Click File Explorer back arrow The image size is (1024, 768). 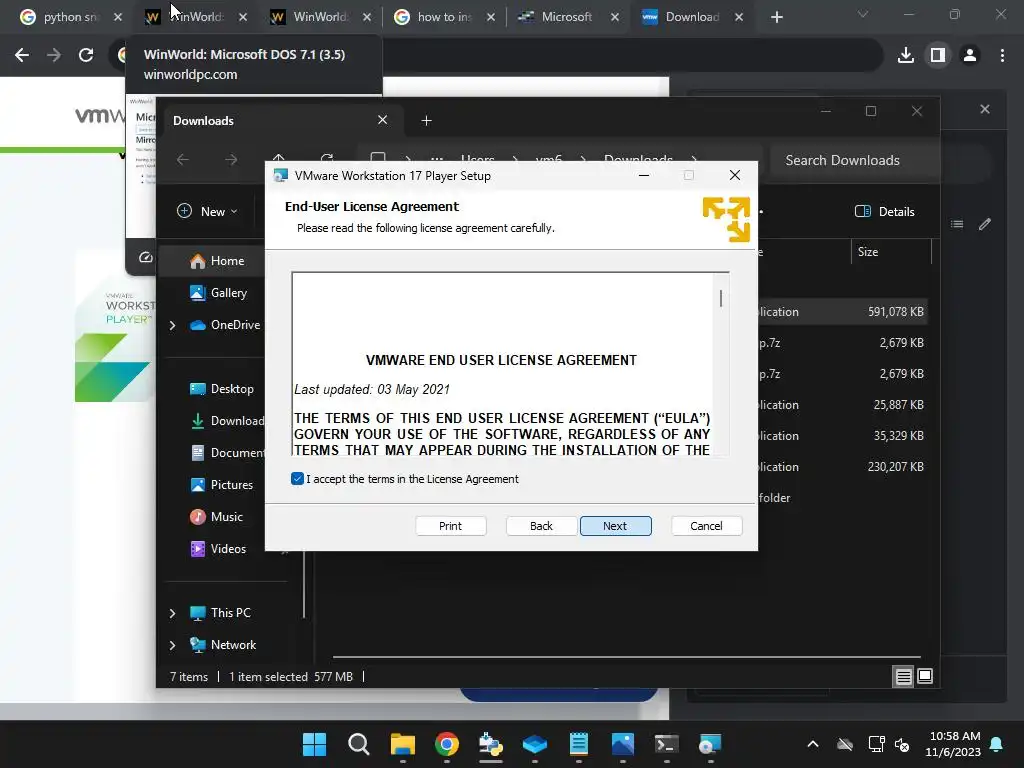(x=183, y=159)
